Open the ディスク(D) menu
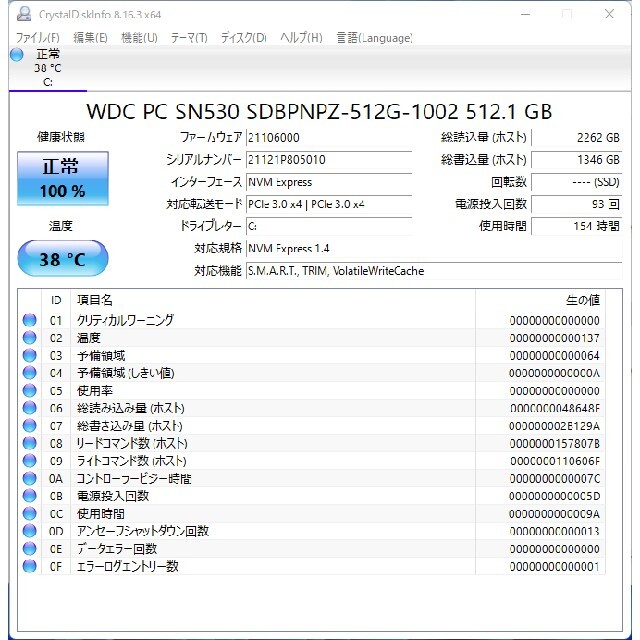The width and height of the screenshot is (640, 640). [243, 38]
